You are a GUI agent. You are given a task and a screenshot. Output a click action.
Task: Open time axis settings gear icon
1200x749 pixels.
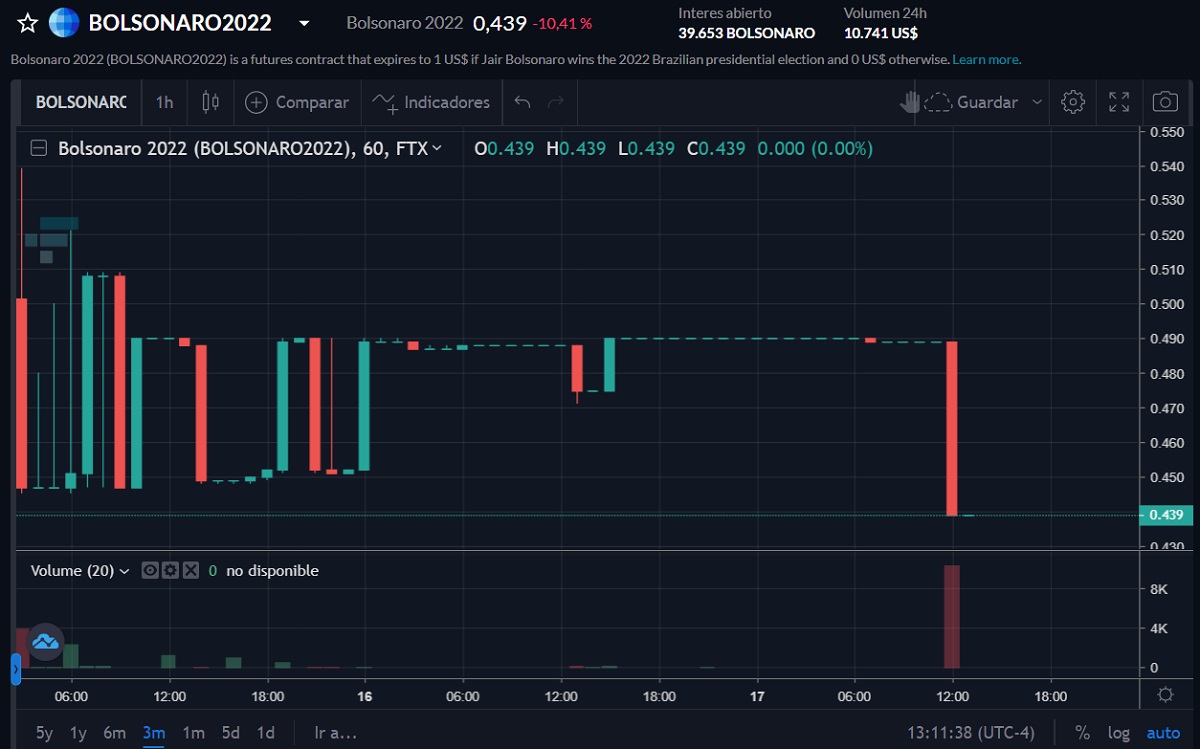1165,695
